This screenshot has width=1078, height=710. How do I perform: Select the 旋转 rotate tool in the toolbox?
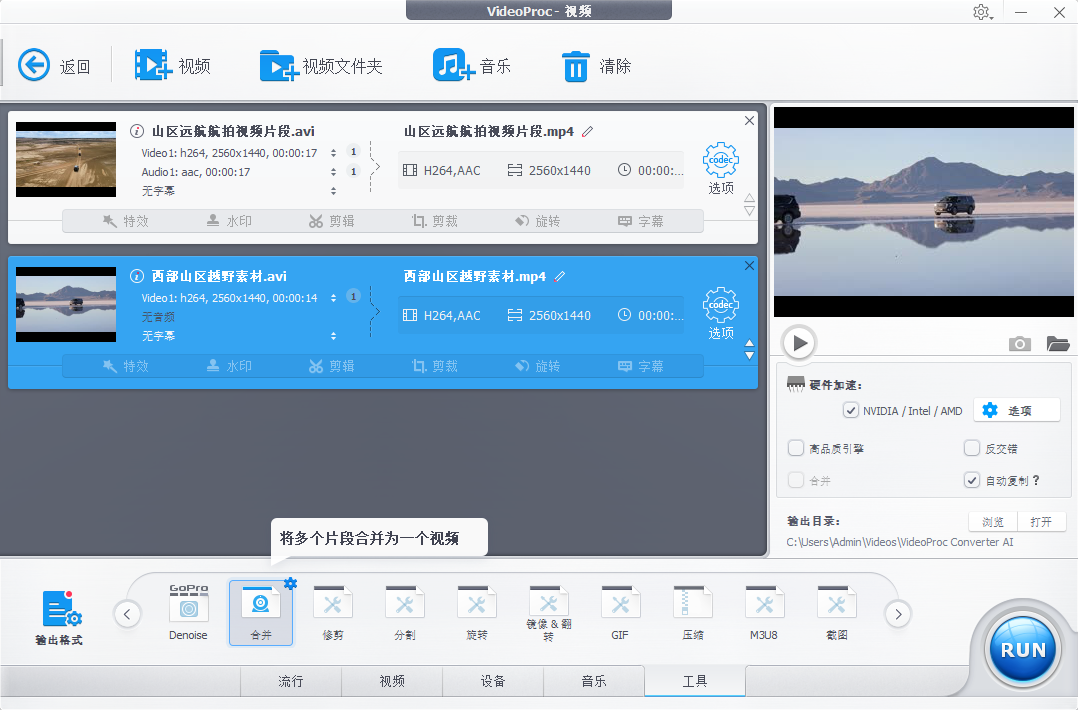tap(476, 610)
